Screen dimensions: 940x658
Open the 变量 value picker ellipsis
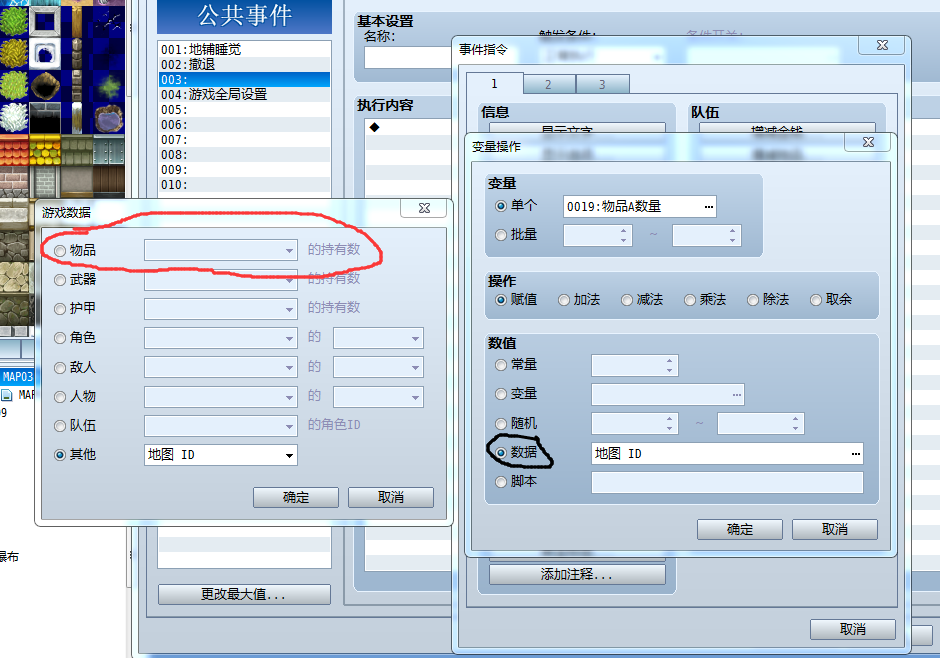[736, 395]
